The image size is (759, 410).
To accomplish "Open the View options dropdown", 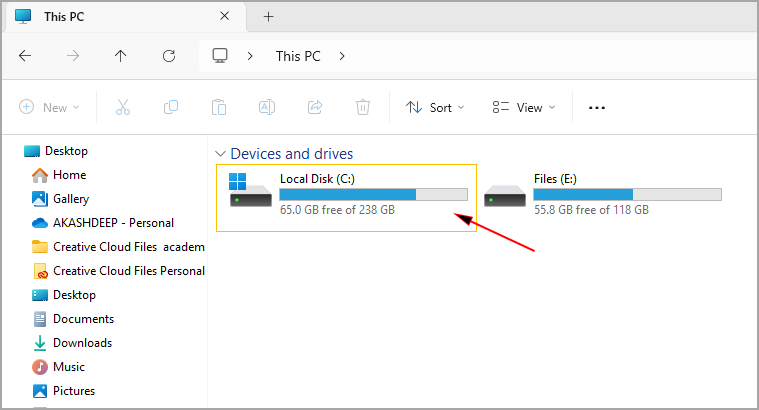I will 524,107.
